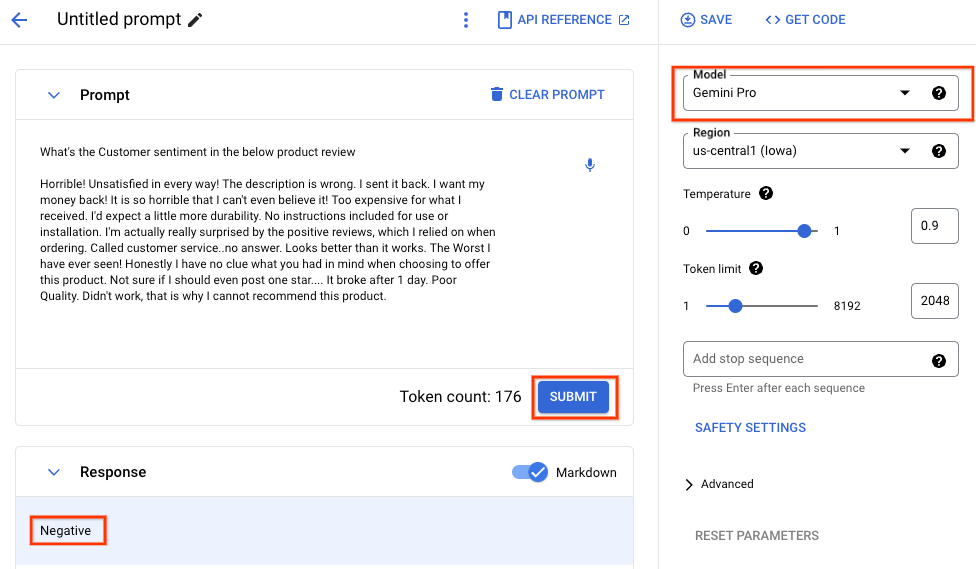Open the API Reference link
The width and height of the screenshot is (976, 569).
(564, 20)
